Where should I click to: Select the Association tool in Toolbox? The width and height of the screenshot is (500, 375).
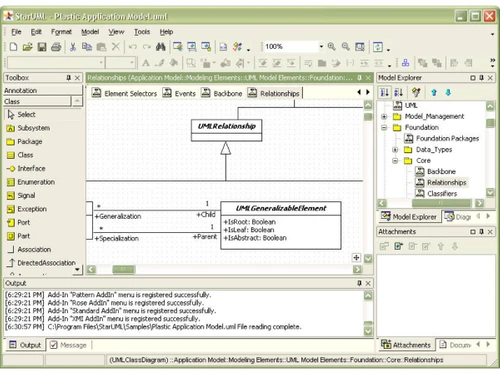[30, 250]
